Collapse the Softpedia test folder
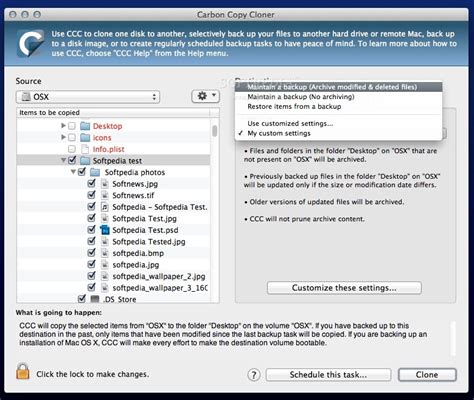 click(63, 160)
